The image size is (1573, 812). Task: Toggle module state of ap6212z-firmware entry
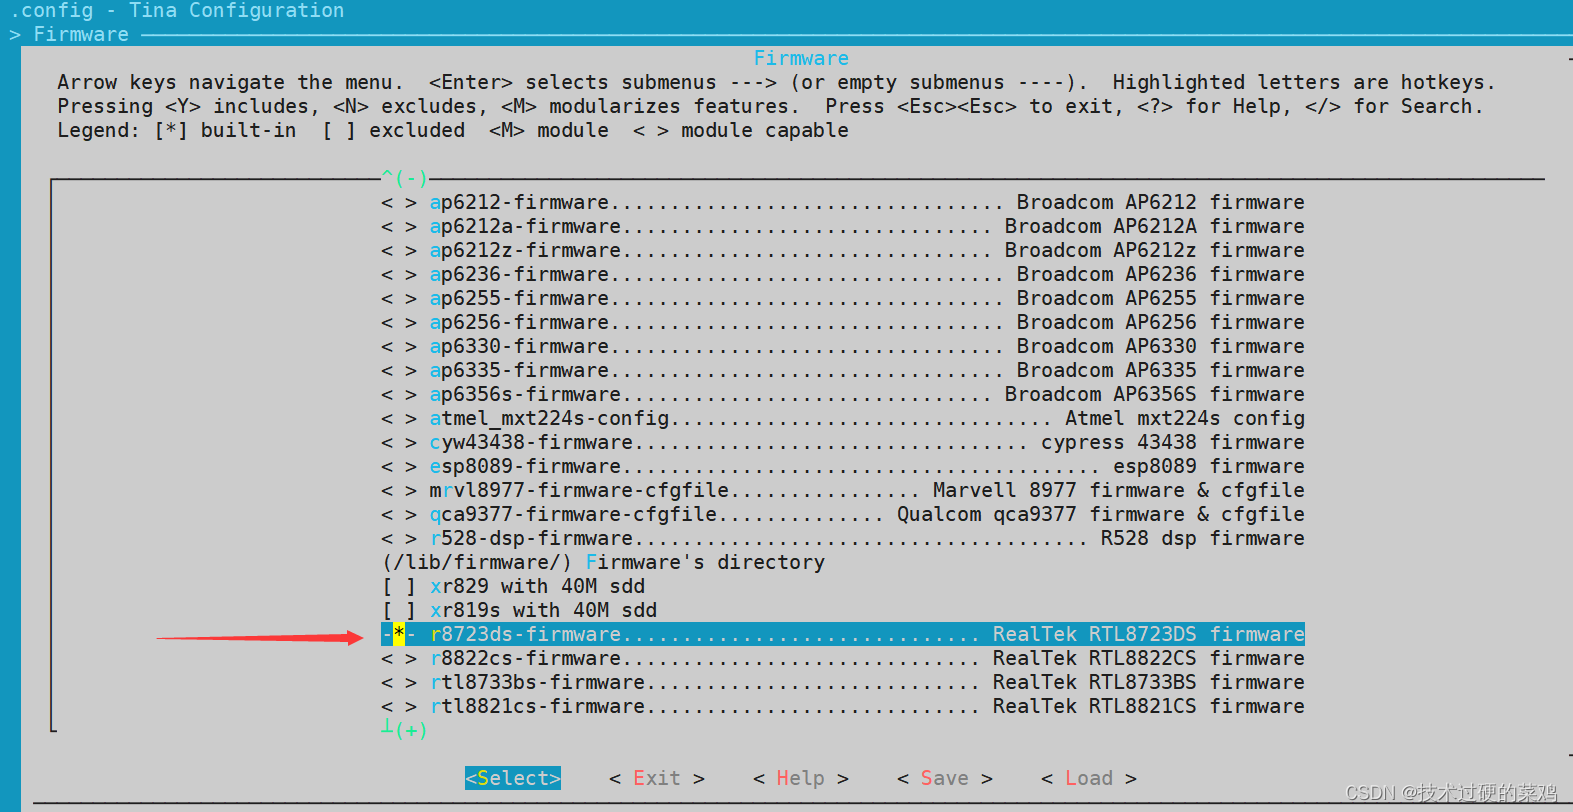(398, 251)
